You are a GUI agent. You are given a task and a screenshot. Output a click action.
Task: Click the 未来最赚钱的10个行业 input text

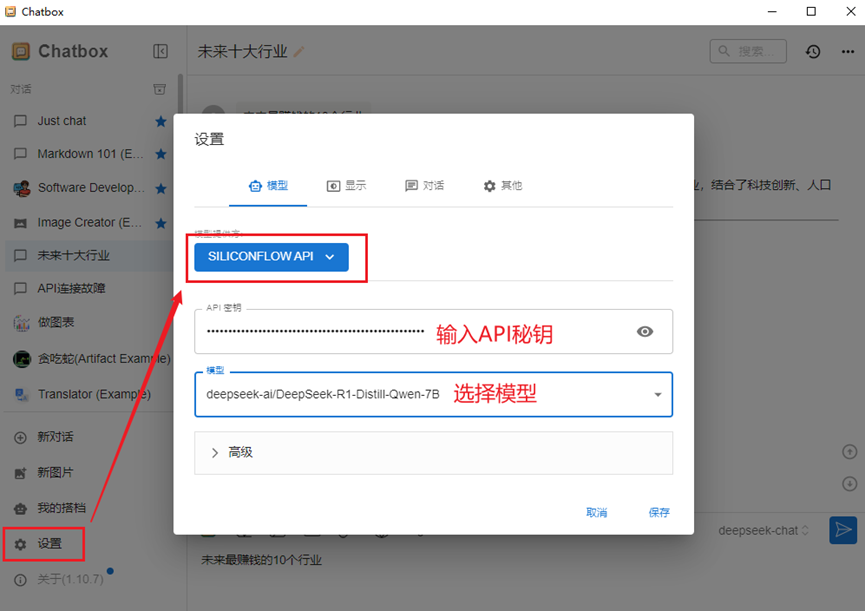(261, 561)
